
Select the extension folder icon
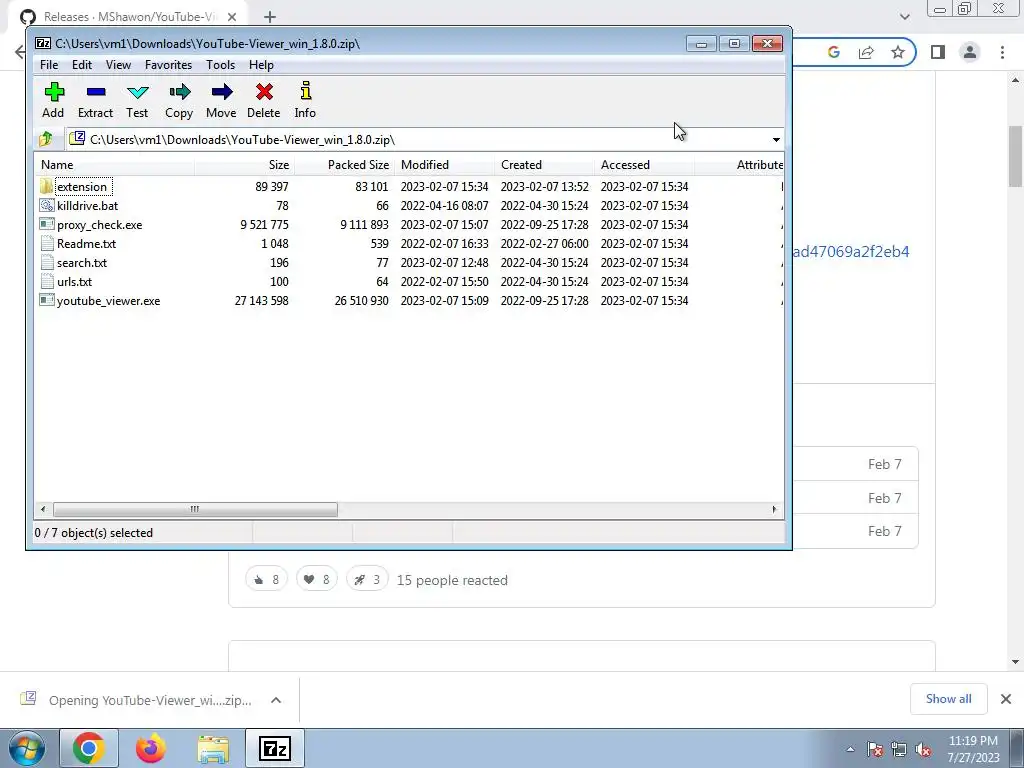[46, 186]
